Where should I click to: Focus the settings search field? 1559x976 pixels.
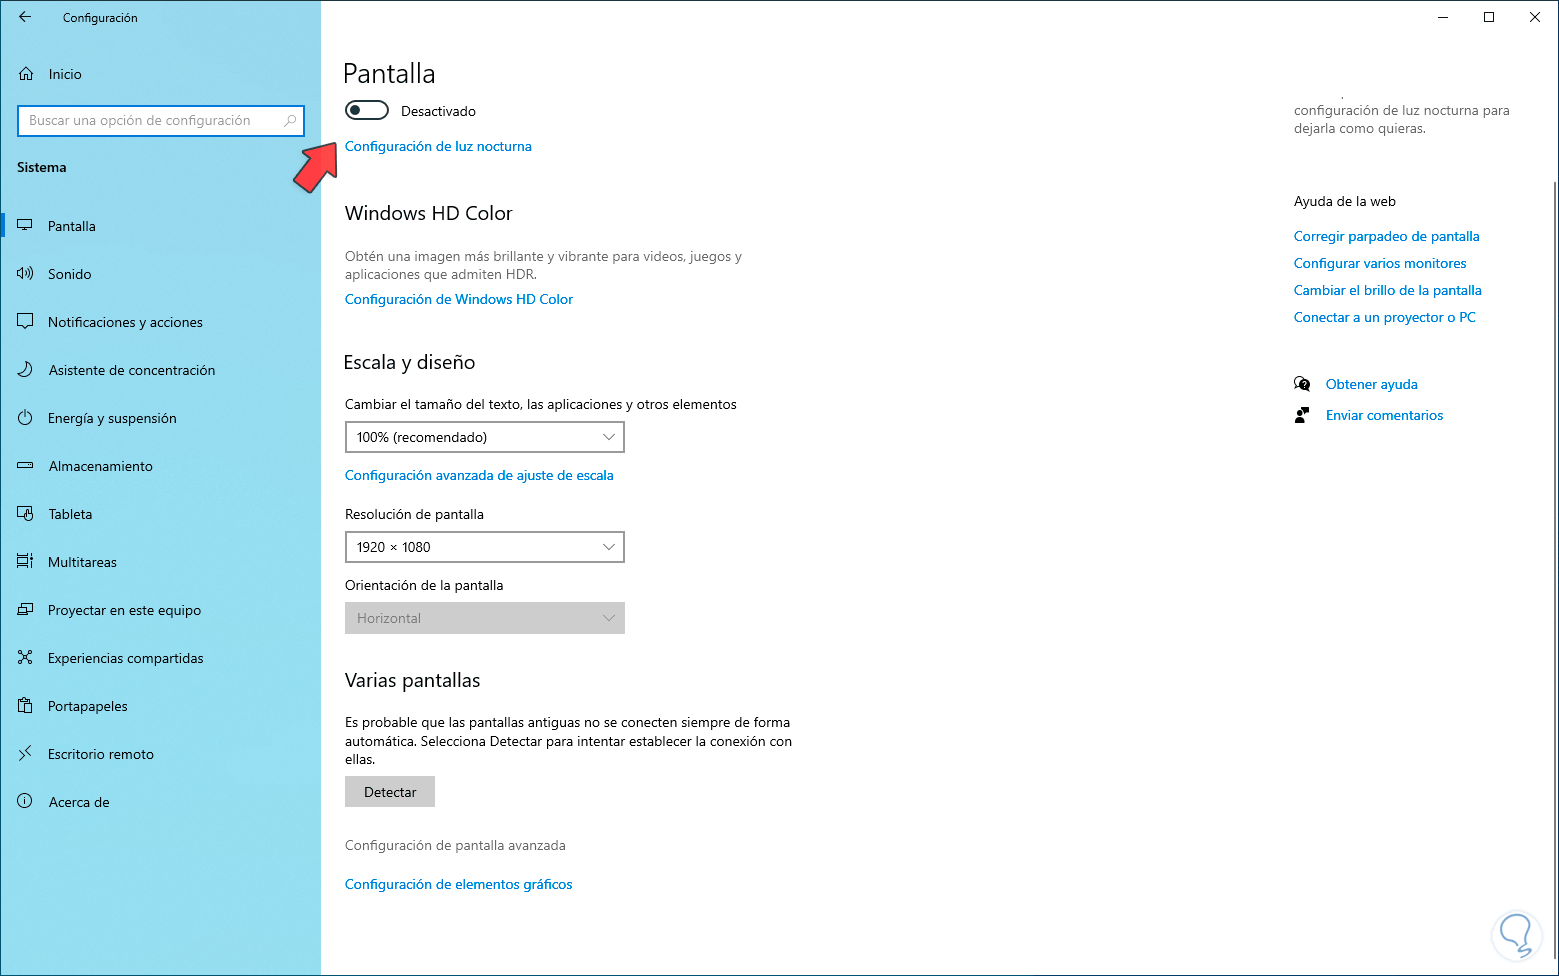point(161,121)
